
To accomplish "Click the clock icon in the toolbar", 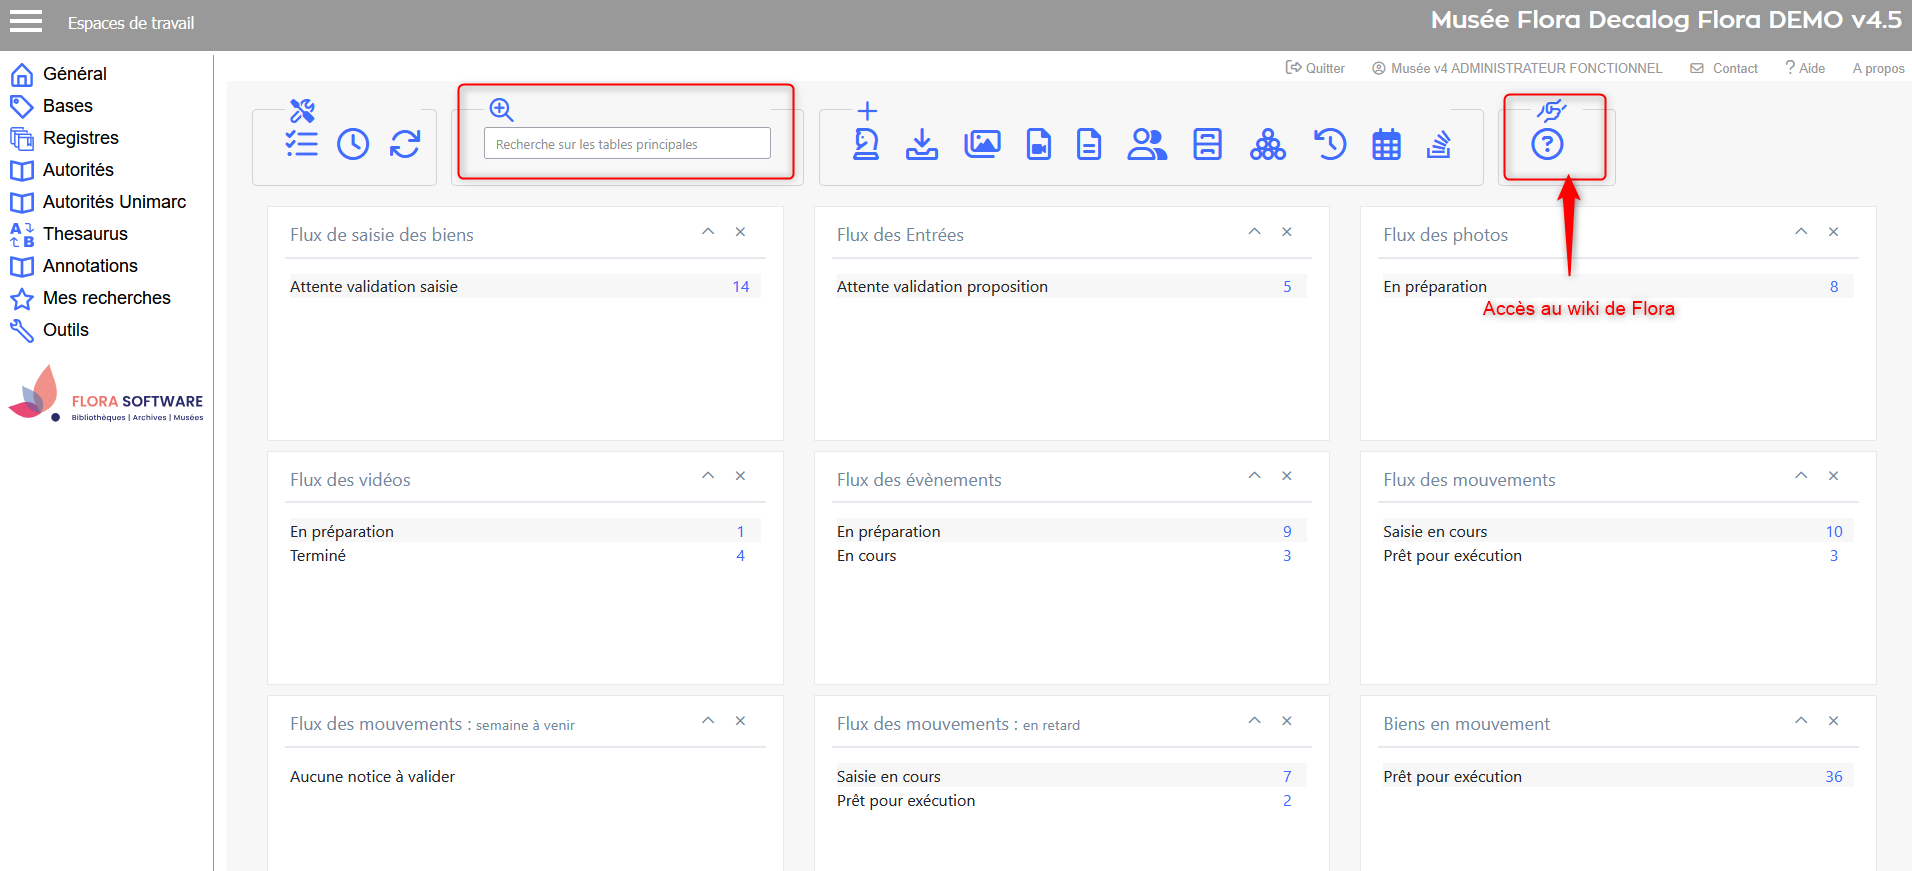I will coord(353,144).
